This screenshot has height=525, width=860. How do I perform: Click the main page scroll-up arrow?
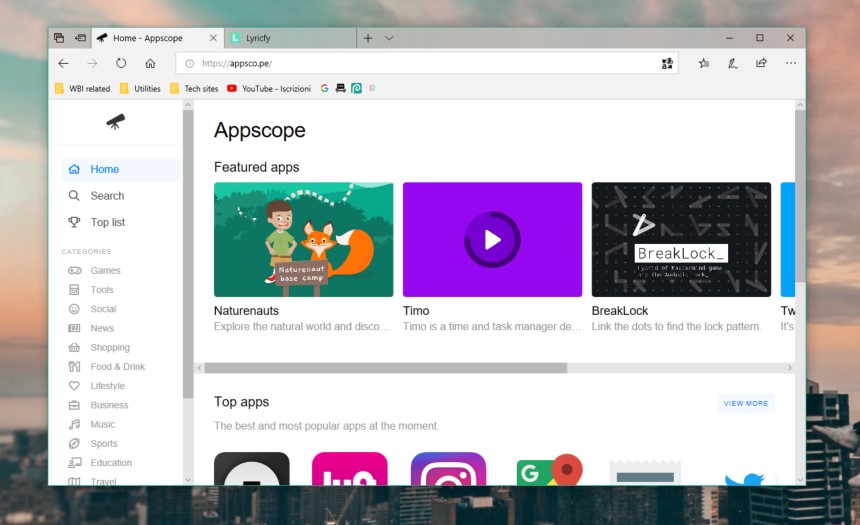click(x=800, y=104)
